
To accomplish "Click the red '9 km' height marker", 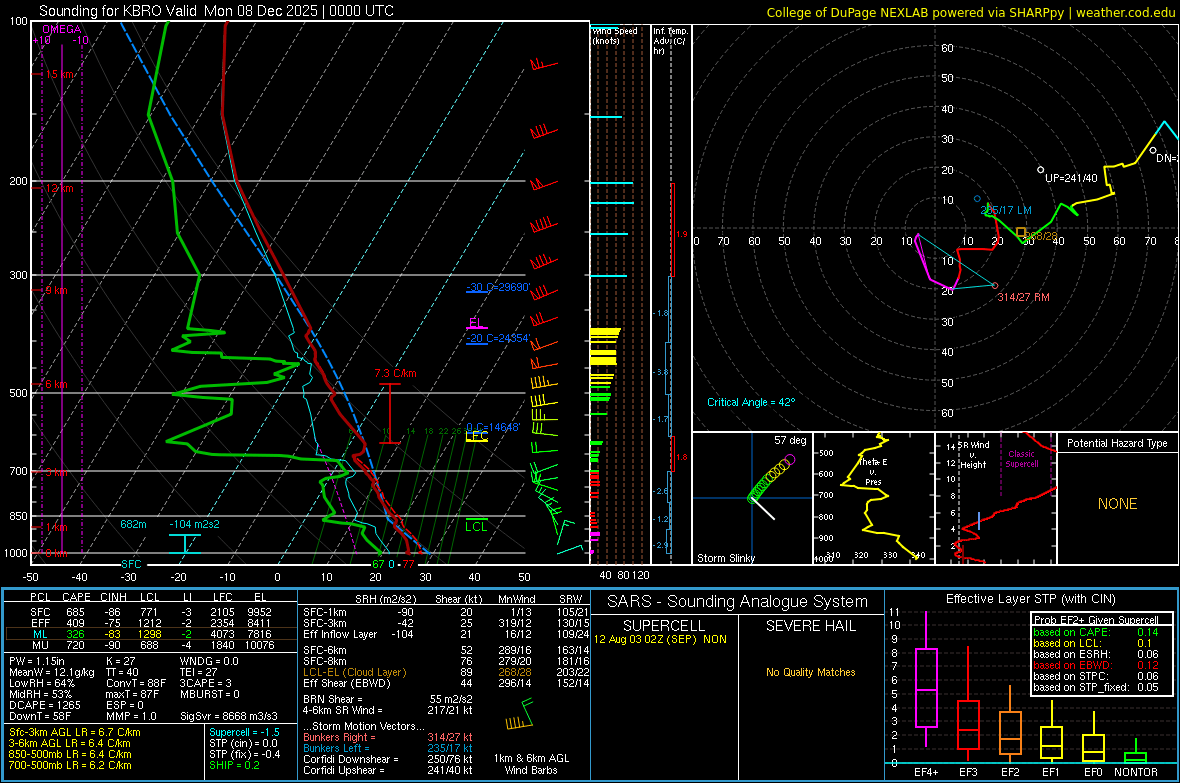I will point(56,291).
